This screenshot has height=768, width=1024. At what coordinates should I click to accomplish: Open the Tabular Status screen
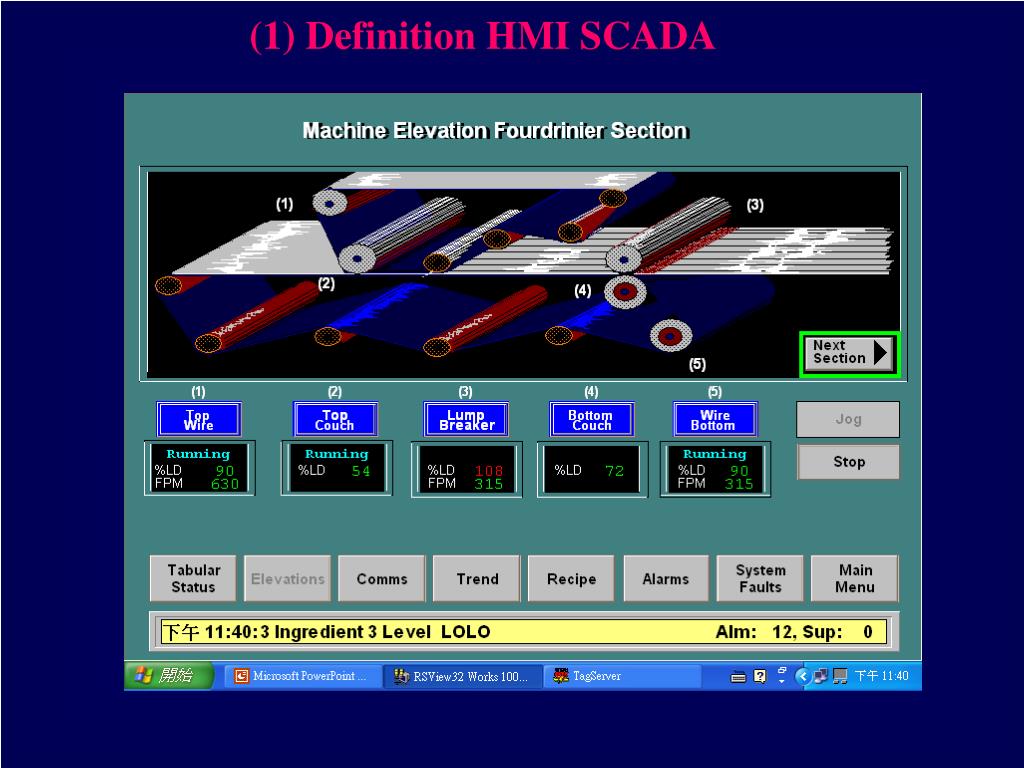[x=193, y=579]
